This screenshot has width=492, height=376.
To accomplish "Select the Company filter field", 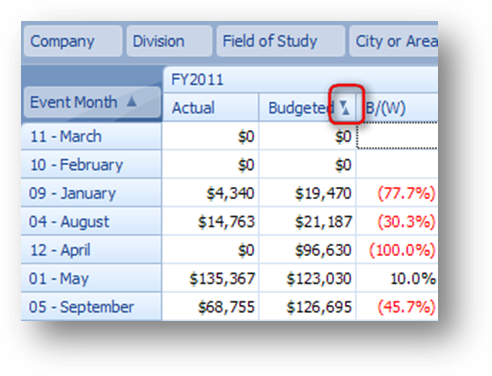I will coord(73,41).
